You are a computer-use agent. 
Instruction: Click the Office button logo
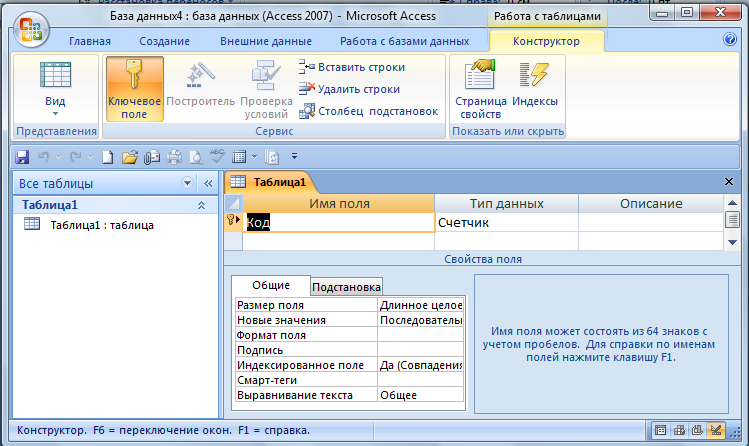pyautogui.click(x=31, y=30)
